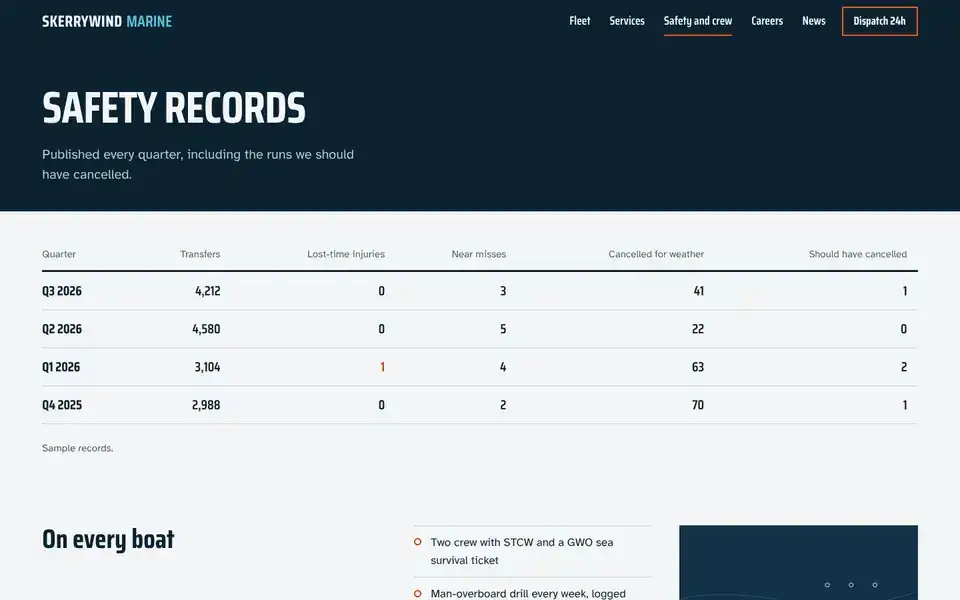Screen dimensions: 960x600
Task: Select the 'On every boat' heading
Action: [x=108, y=539]
